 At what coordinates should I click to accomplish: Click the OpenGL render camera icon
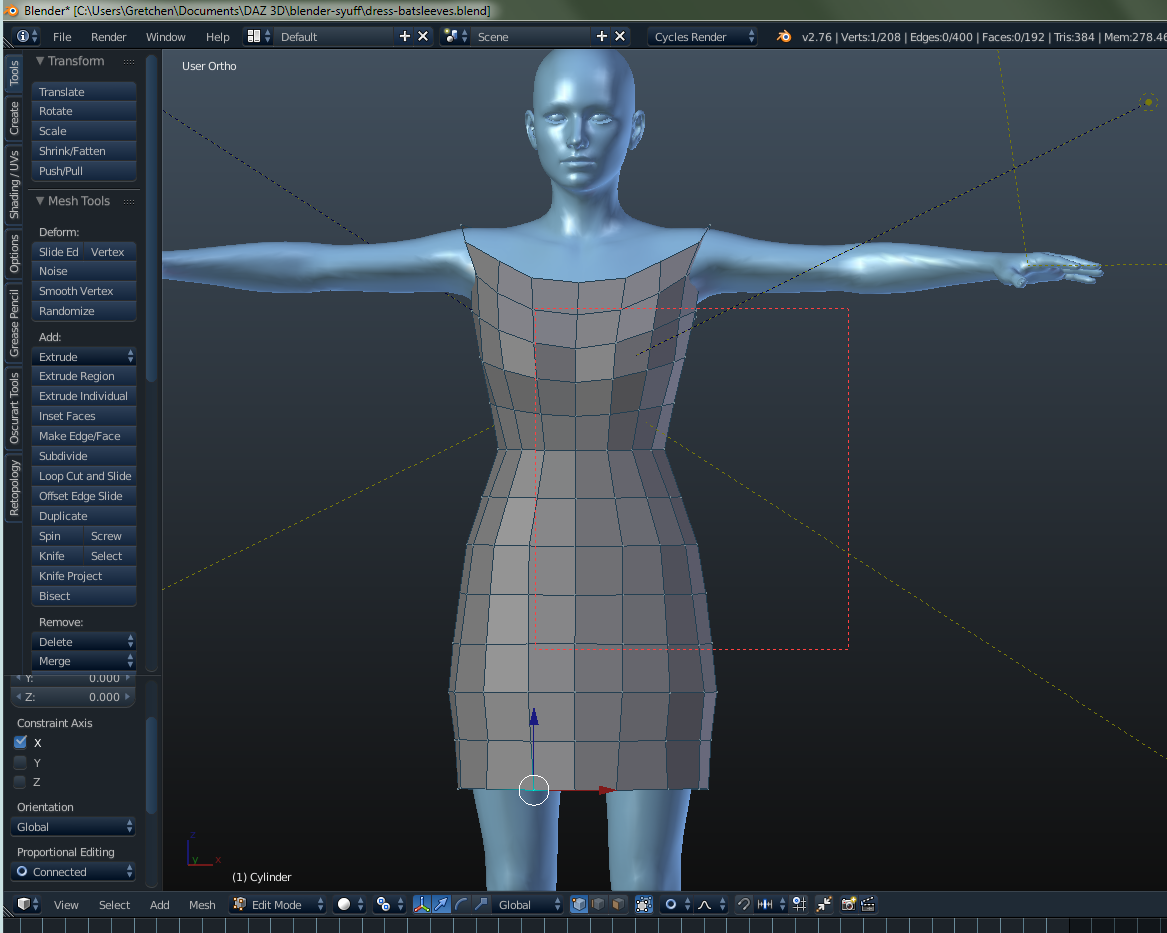(x=848, y=904)
